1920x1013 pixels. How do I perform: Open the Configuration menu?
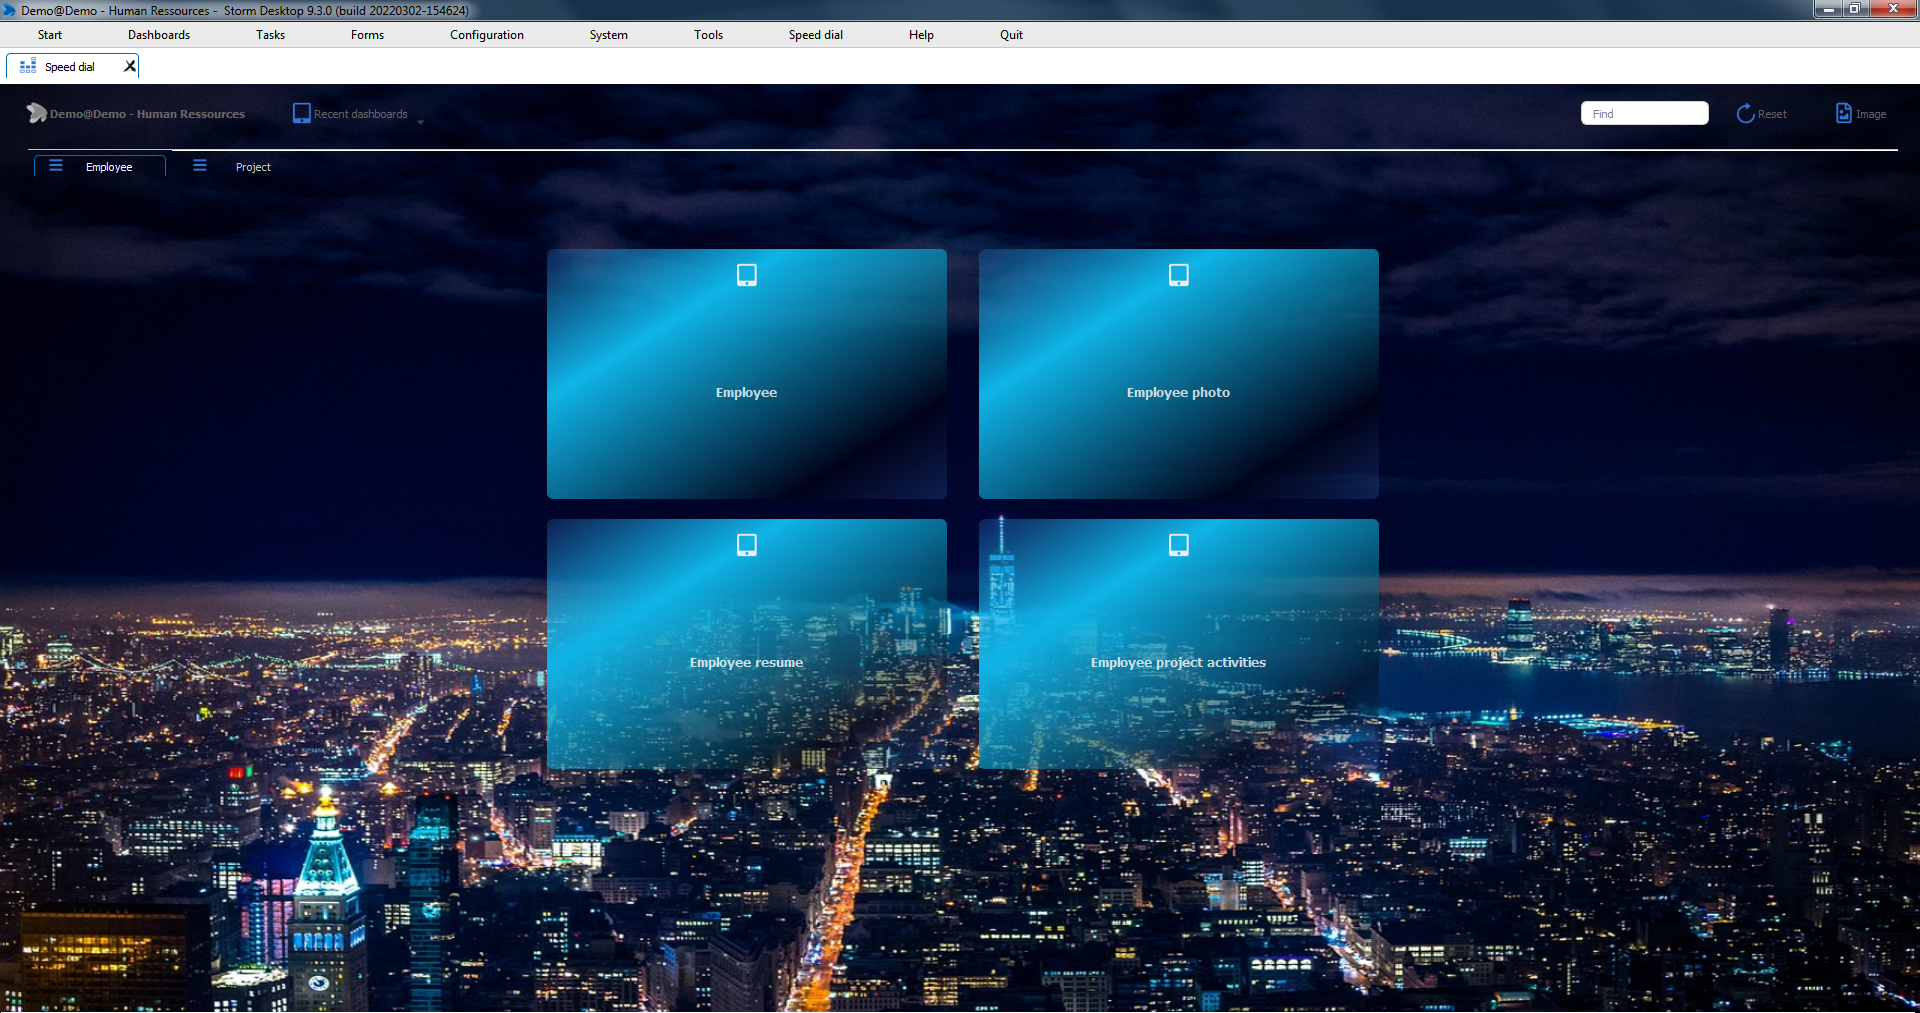pos(487,35)
